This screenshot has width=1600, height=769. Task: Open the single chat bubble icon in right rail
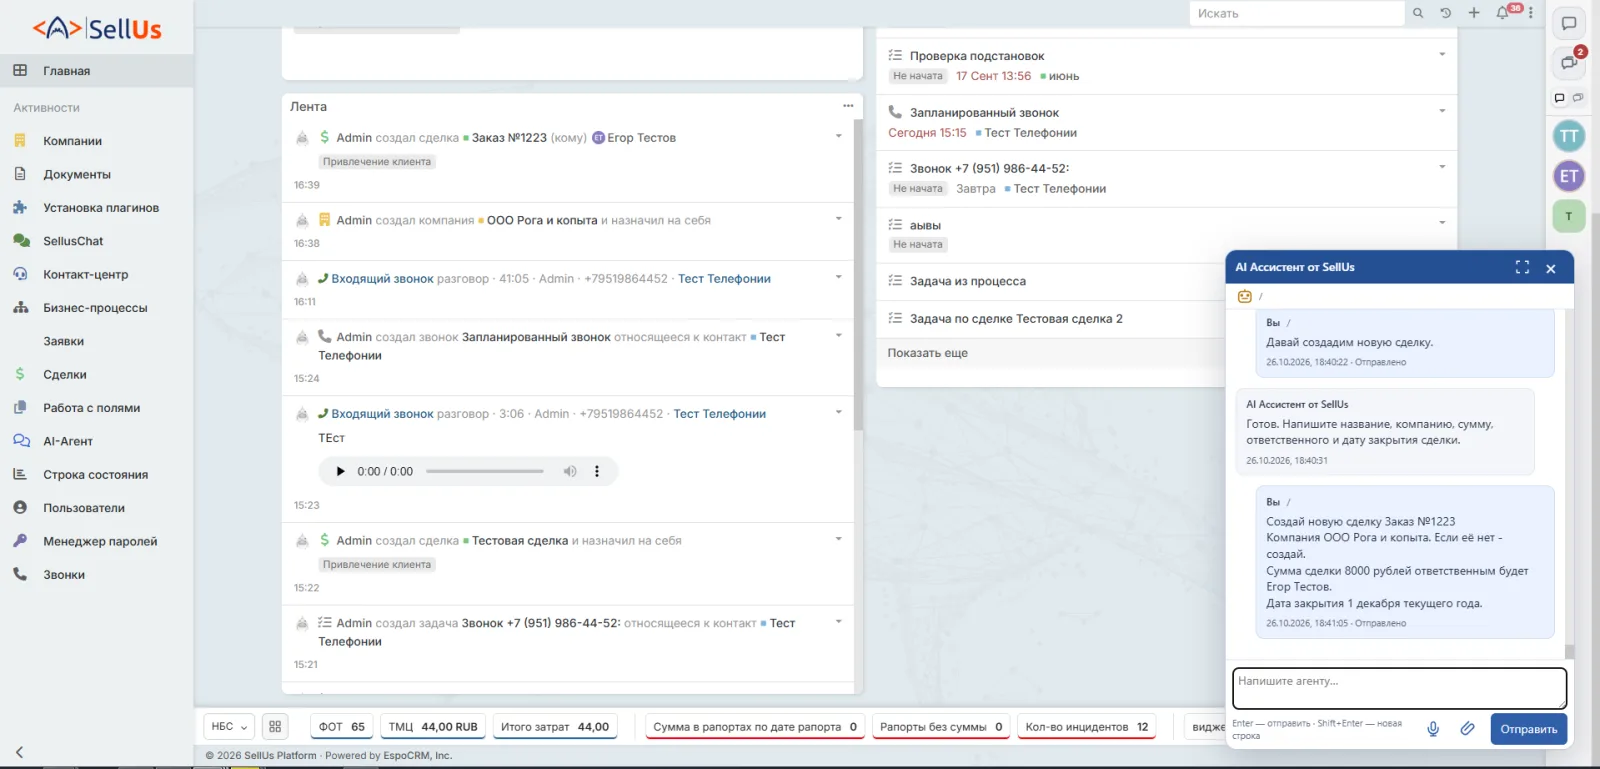pyautogui.click(x=1569, y=24)
